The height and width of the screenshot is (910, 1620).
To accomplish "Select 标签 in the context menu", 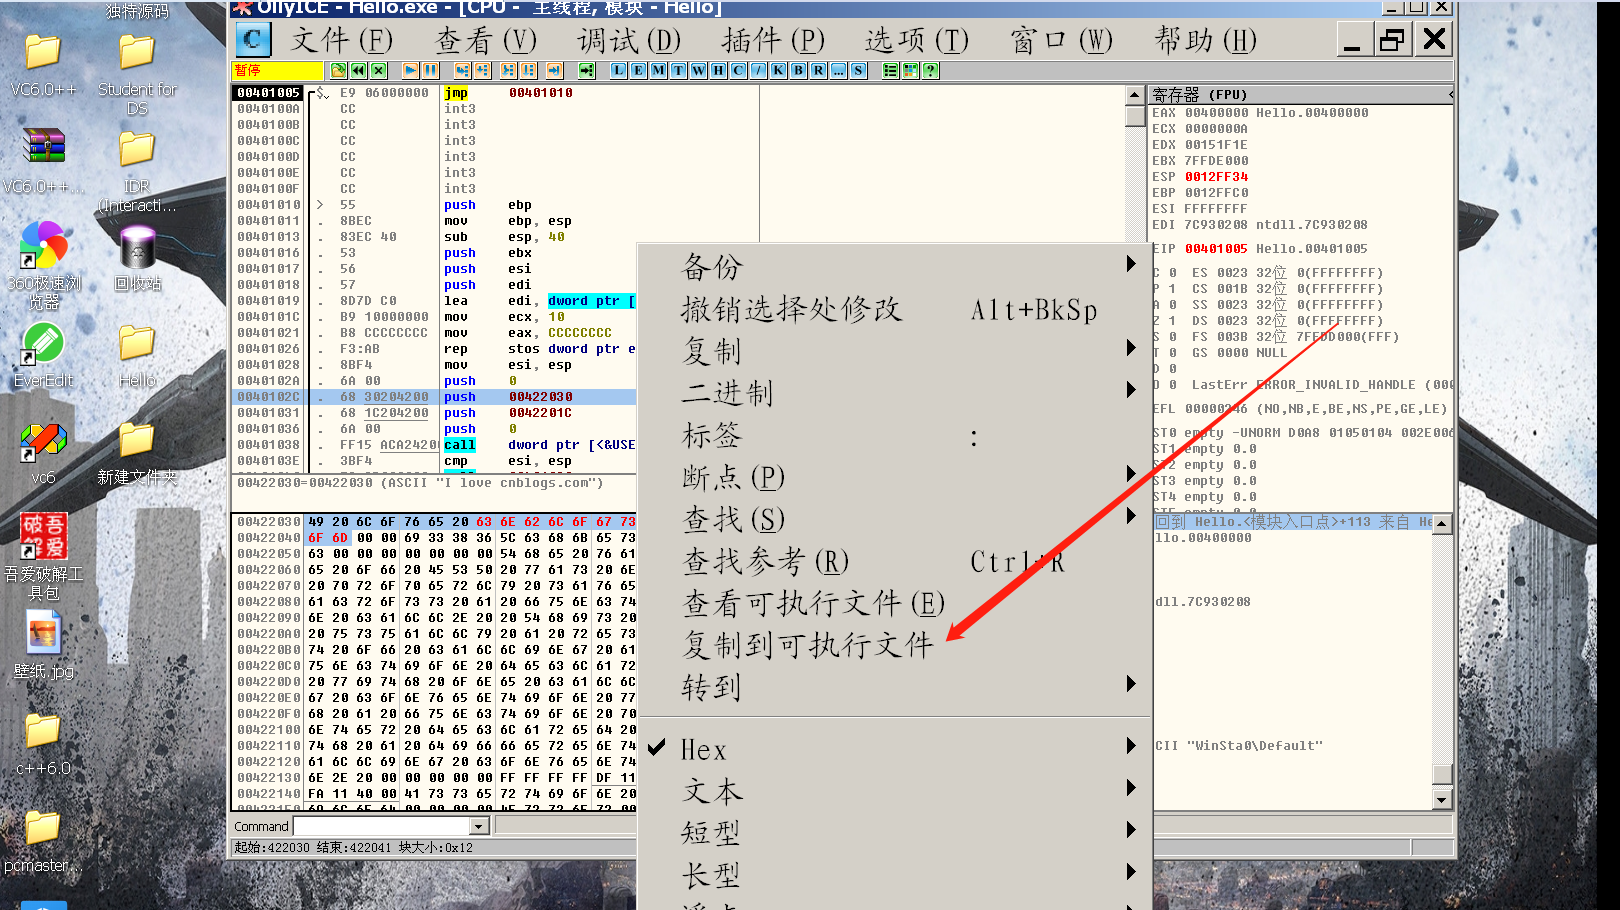I will pos(893,434).
